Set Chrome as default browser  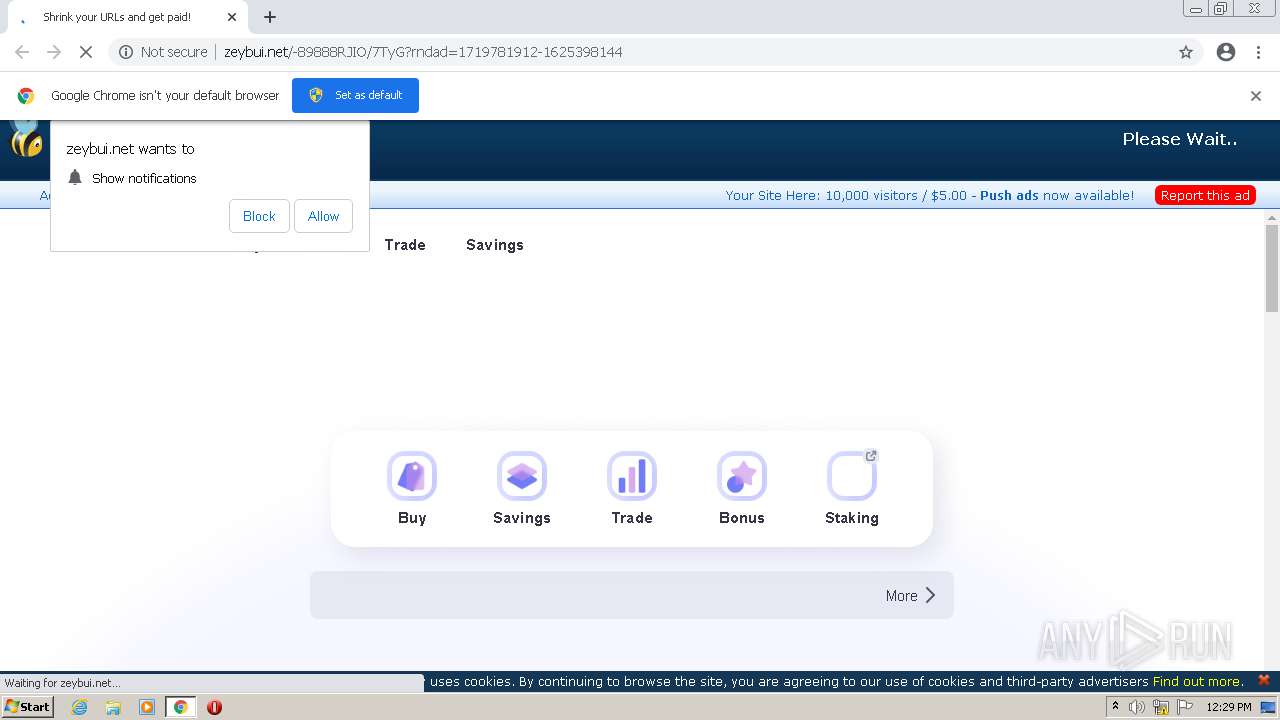(355, 96)
